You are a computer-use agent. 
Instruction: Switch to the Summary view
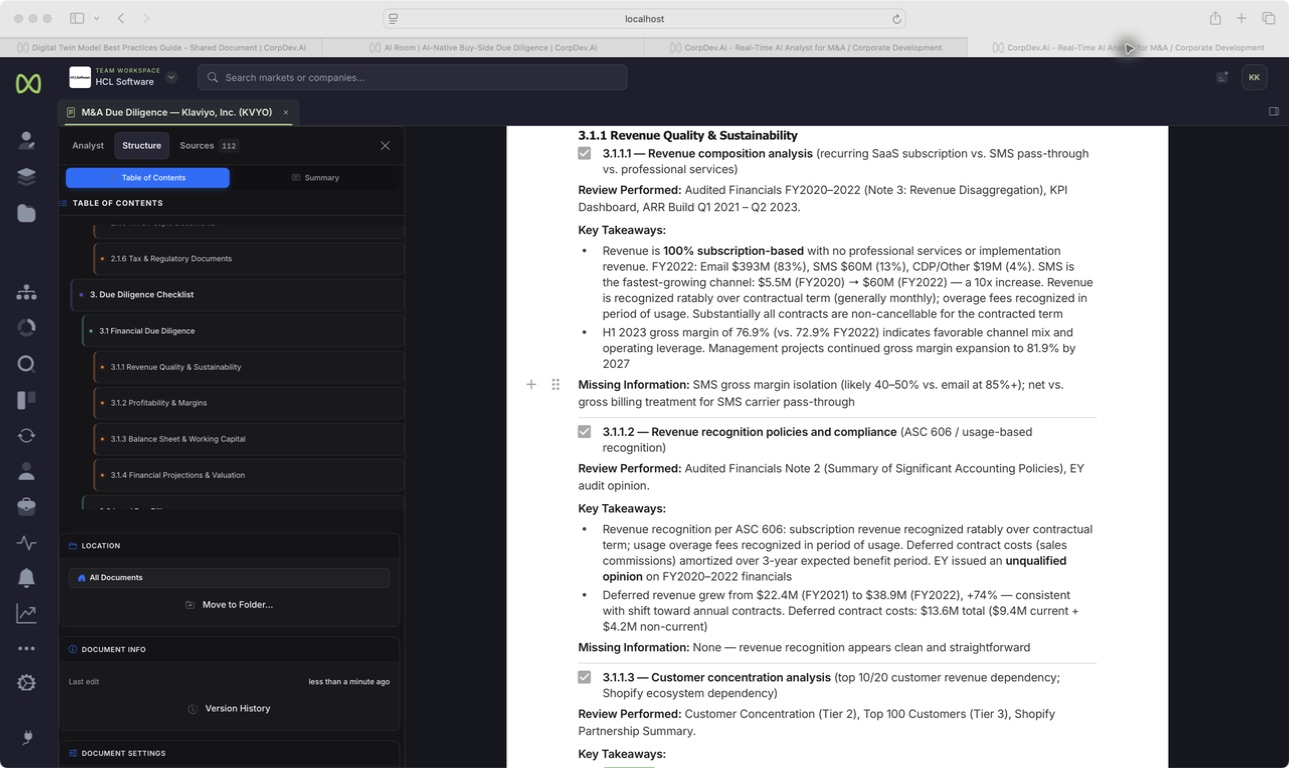(315, 178)
